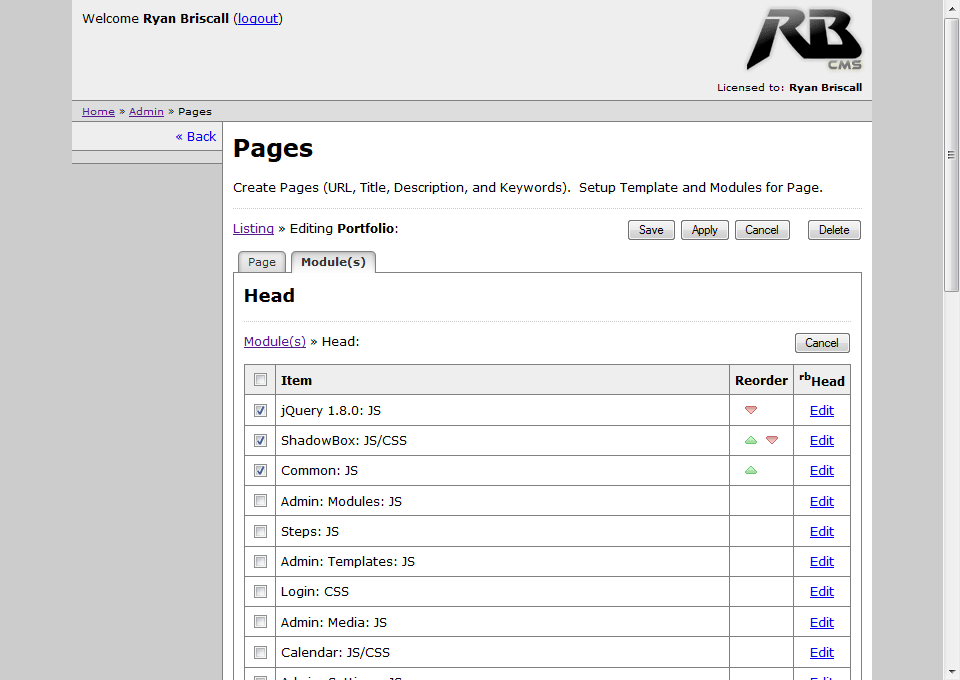Uncheck the ShadowBox: JS/CSS checkbox
Image resolution: width=960 pixels, height=680 pixels.
pos(261,440)
